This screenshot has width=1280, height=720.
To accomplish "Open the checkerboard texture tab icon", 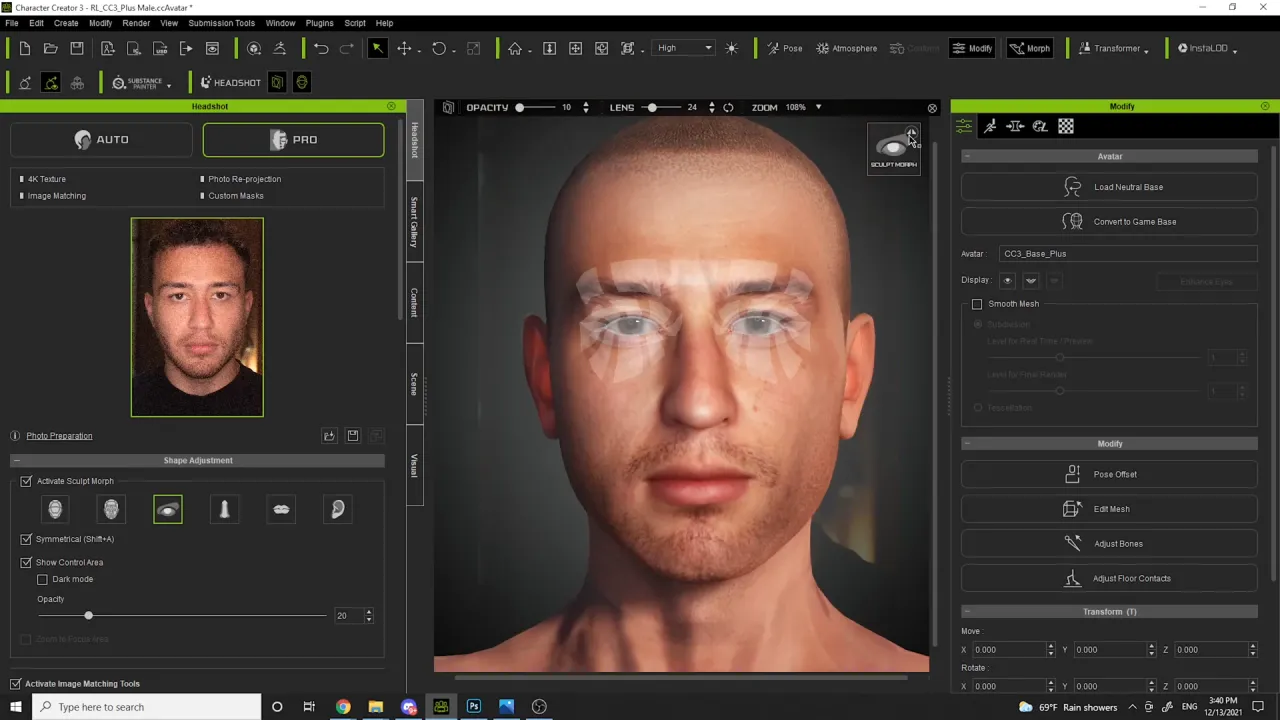I will pyautogui.click(x=1066, y=126).
